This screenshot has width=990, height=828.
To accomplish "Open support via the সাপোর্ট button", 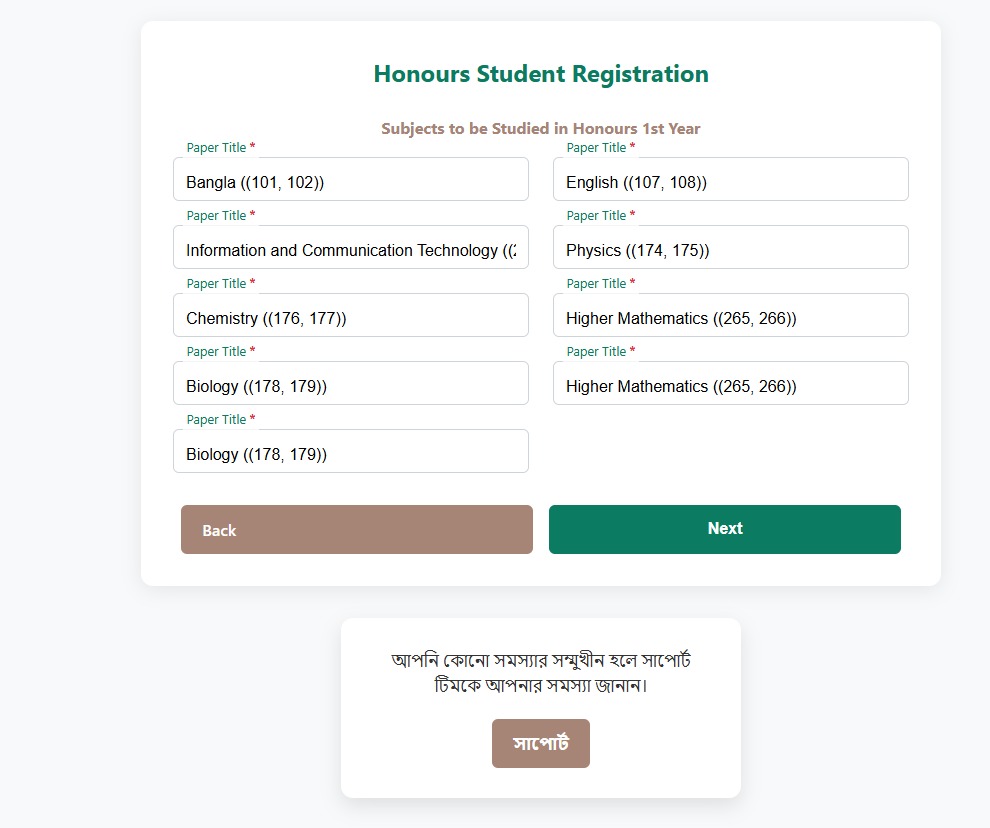I will pos(540,743).
